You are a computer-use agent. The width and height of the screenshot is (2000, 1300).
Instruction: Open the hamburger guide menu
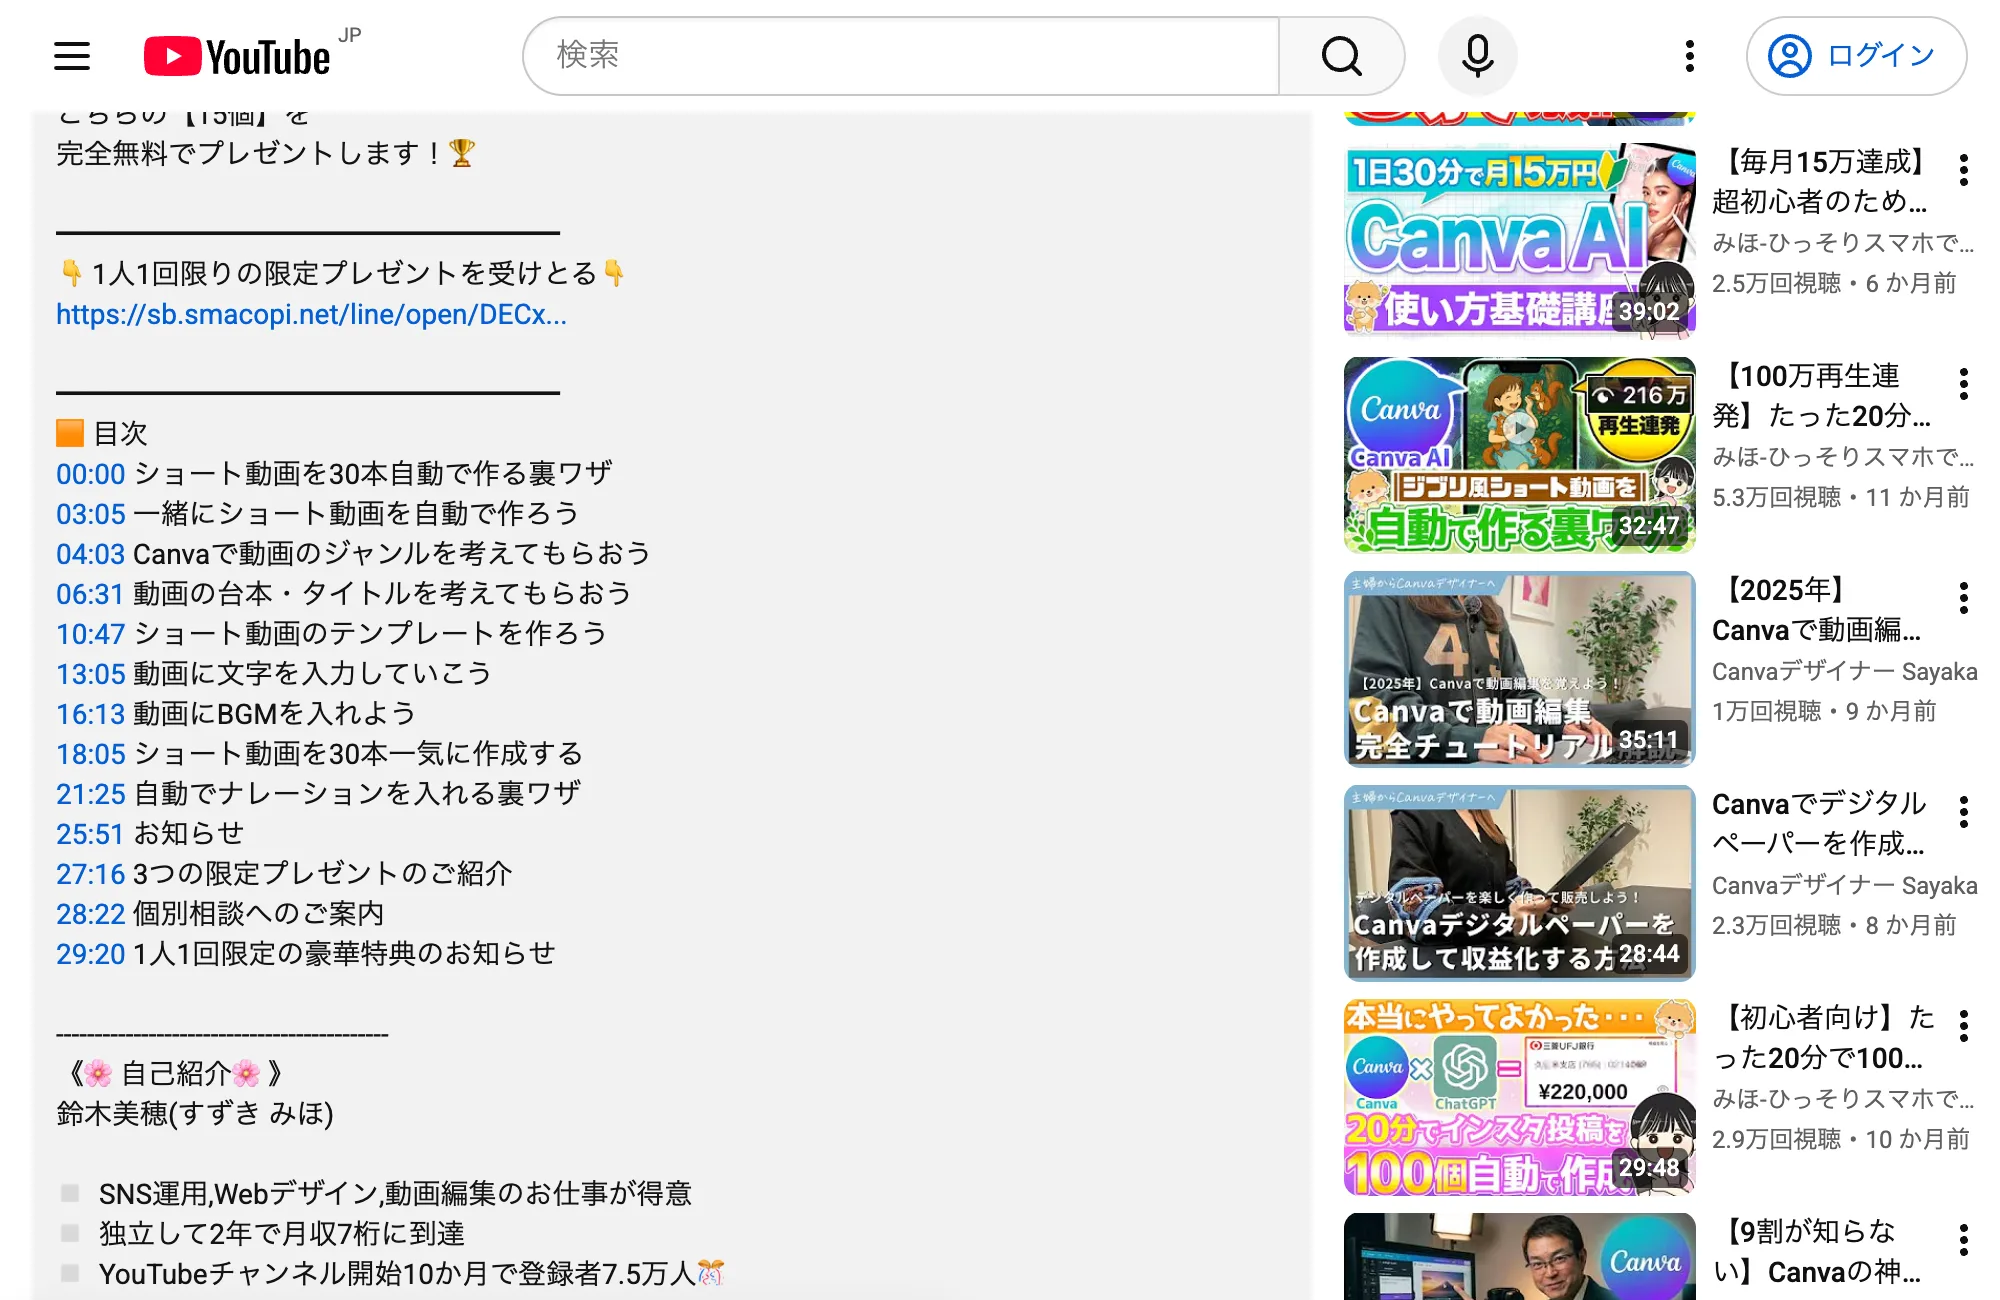point(72,56)
